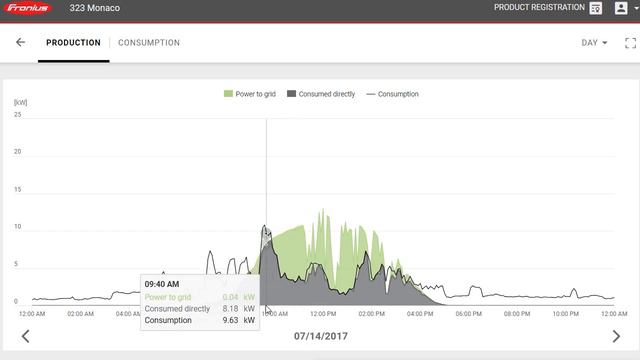Go back using the left arrow
The width and height of the screenshot is (640, 360).
(20, 42)
